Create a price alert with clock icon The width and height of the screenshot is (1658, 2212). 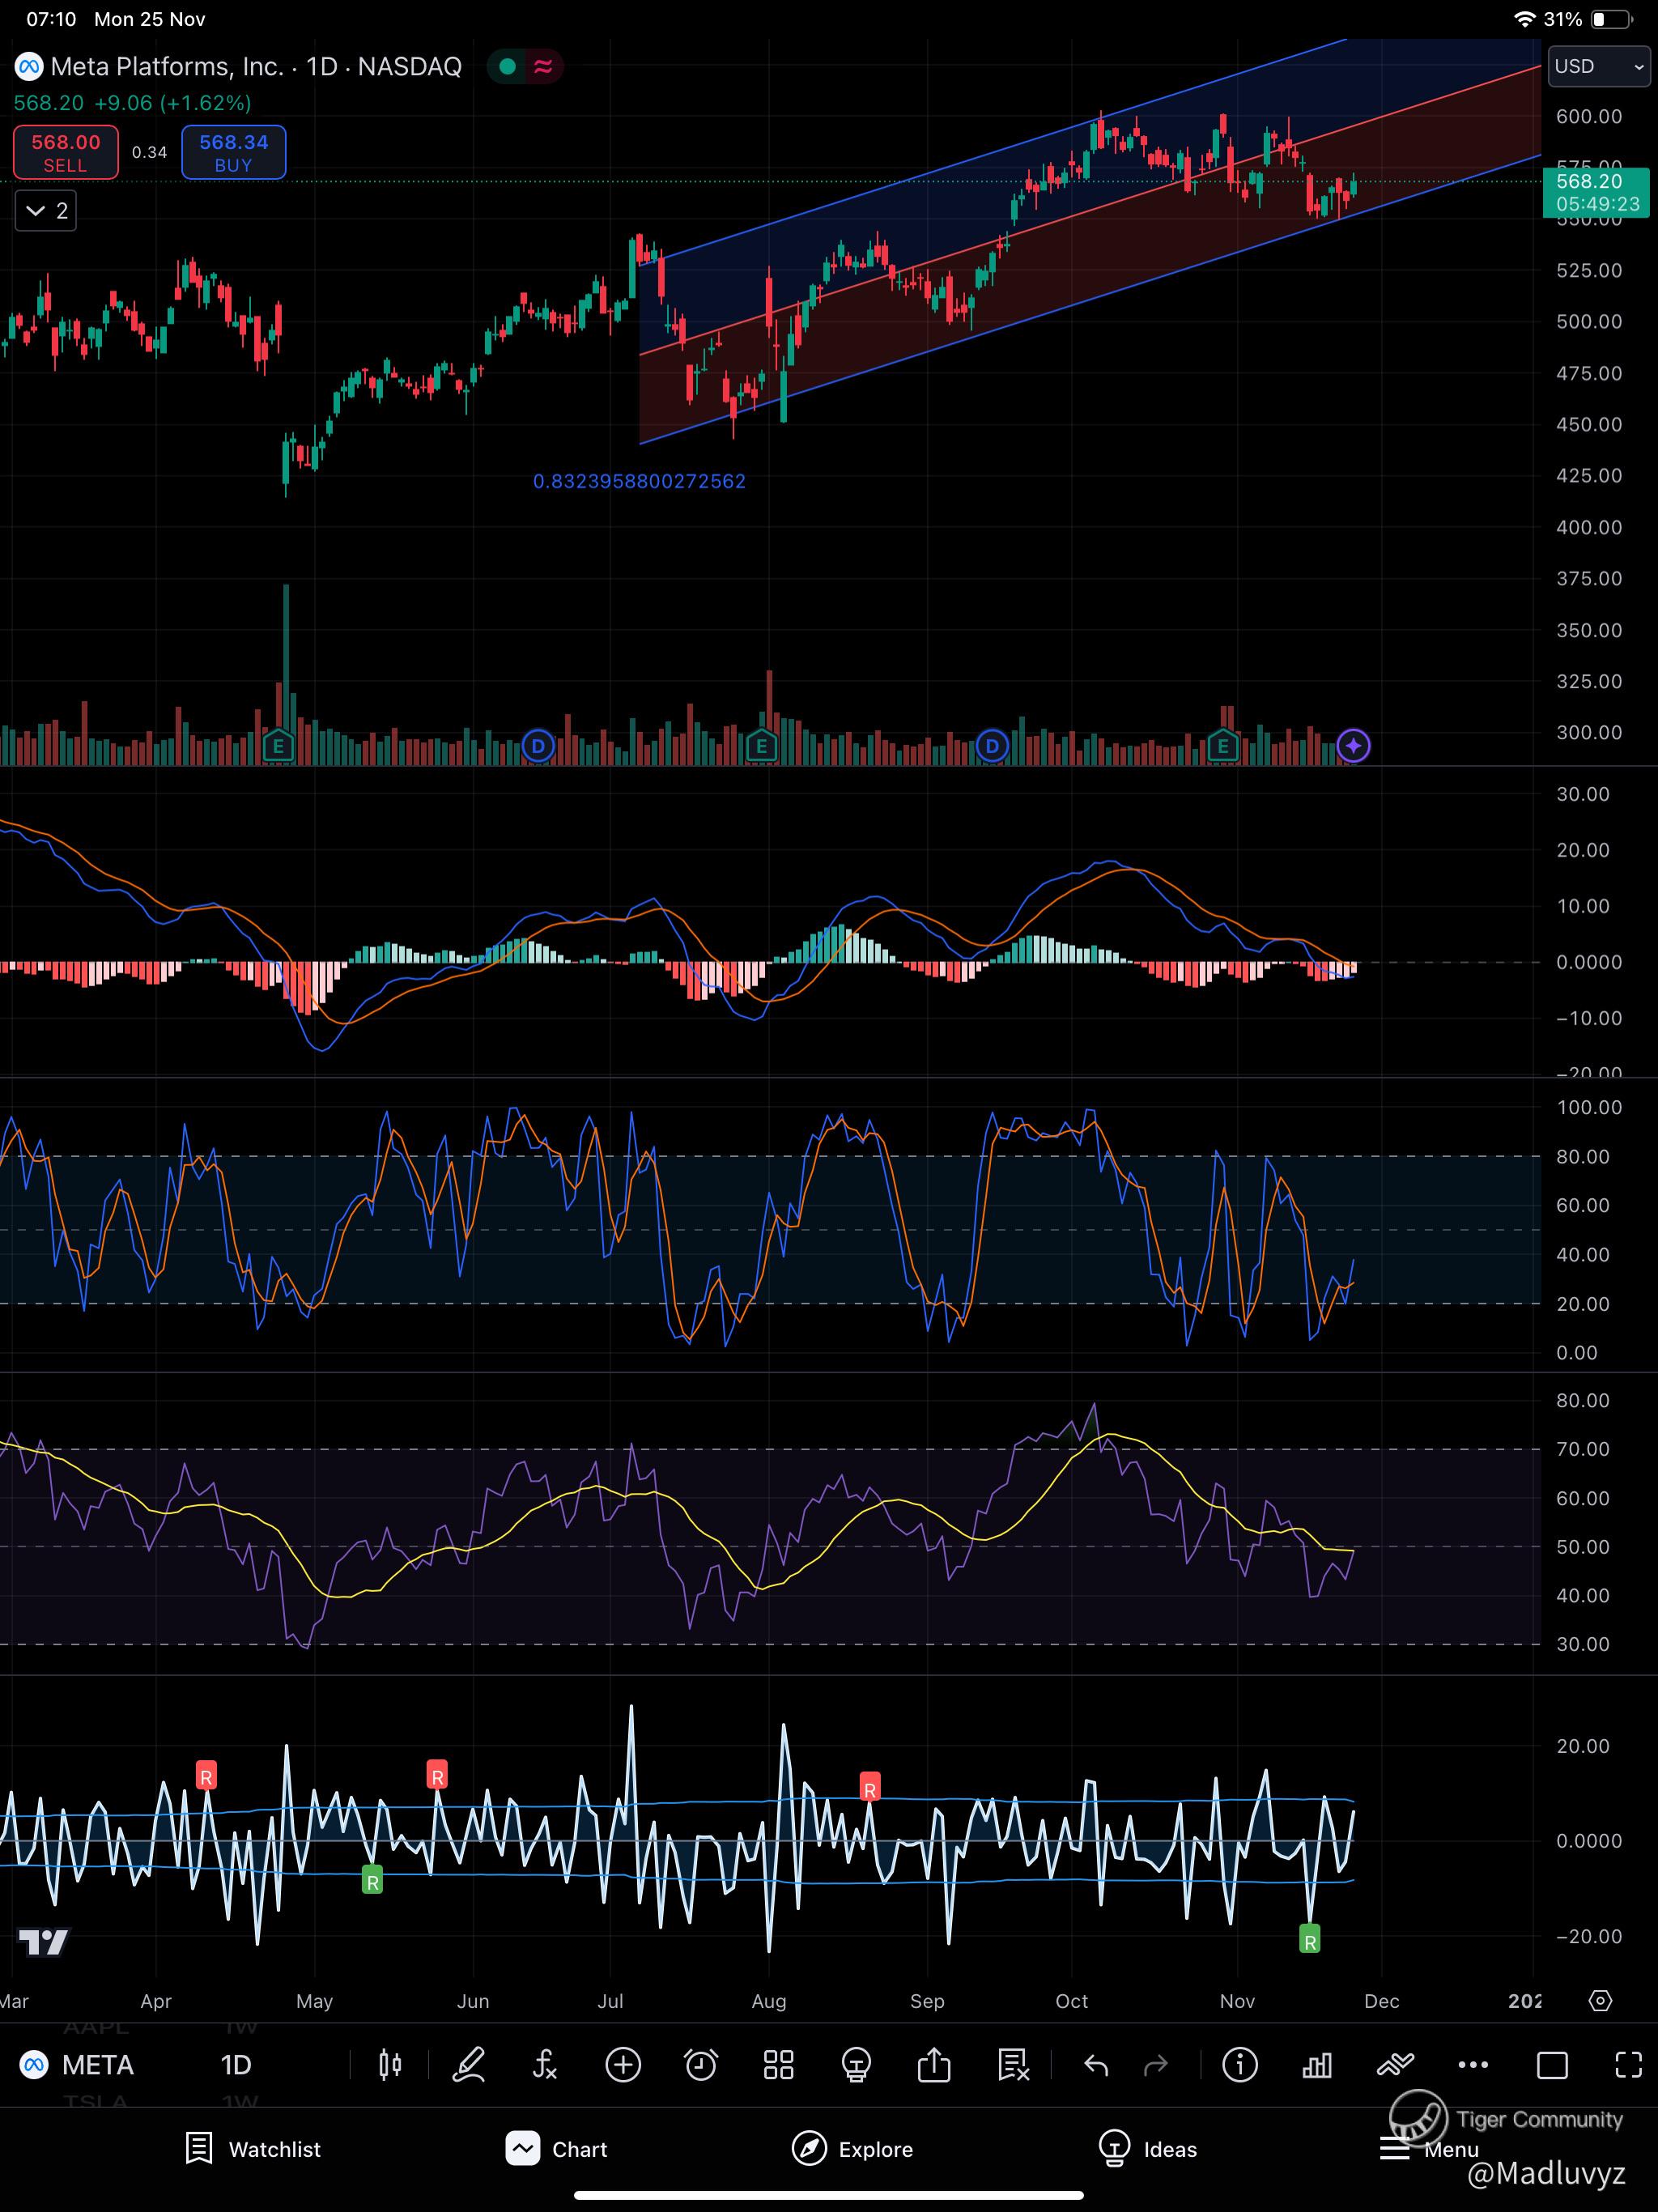[x=700, y=2064]
